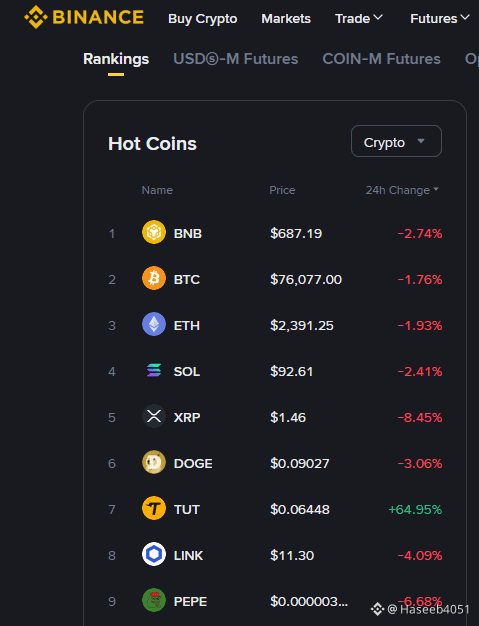The height and width of the screenshot is (626, 479).
Task: Expand the Trade menu chevron
Action: point(378,18)
